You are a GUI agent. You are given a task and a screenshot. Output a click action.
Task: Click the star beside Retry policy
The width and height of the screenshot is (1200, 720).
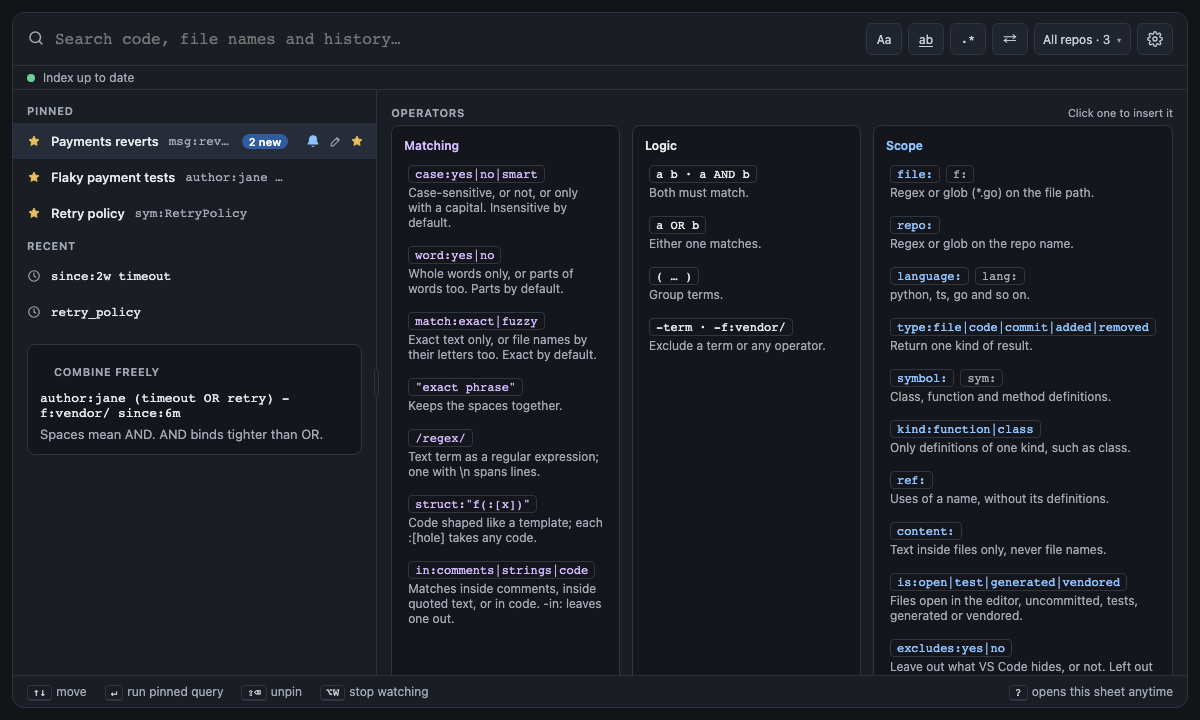[34, 214]
